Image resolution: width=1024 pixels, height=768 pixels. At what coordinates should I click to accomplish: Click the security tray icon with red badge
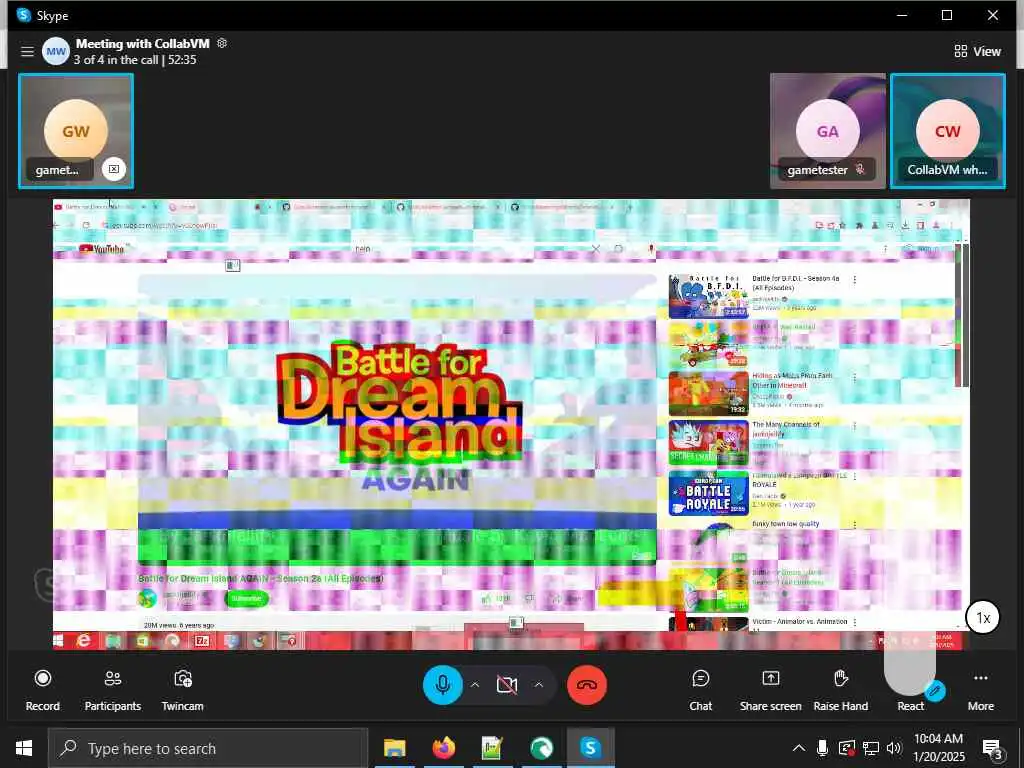pyautogui.click(x=846, y=748)
